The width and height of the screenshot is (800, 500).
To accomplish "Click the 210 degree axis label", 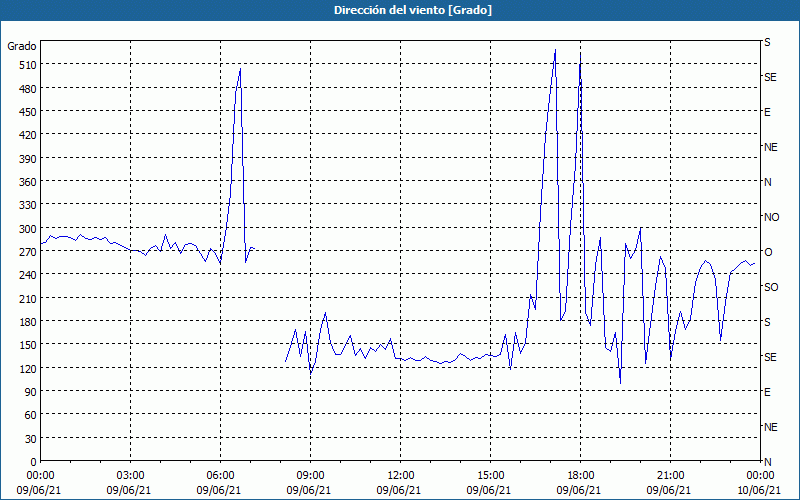I will (x=28, y=298).
